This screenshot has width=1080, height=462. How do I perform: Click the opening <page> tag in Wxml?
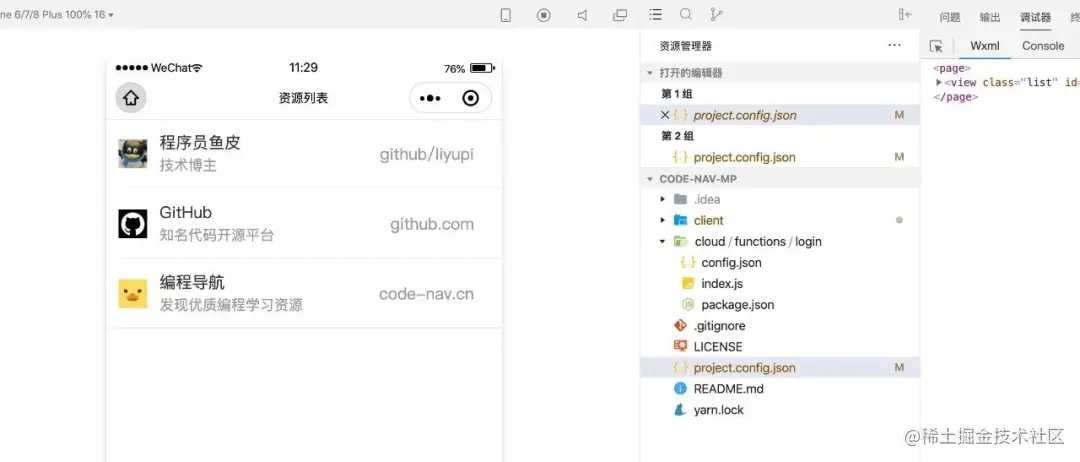952,68
